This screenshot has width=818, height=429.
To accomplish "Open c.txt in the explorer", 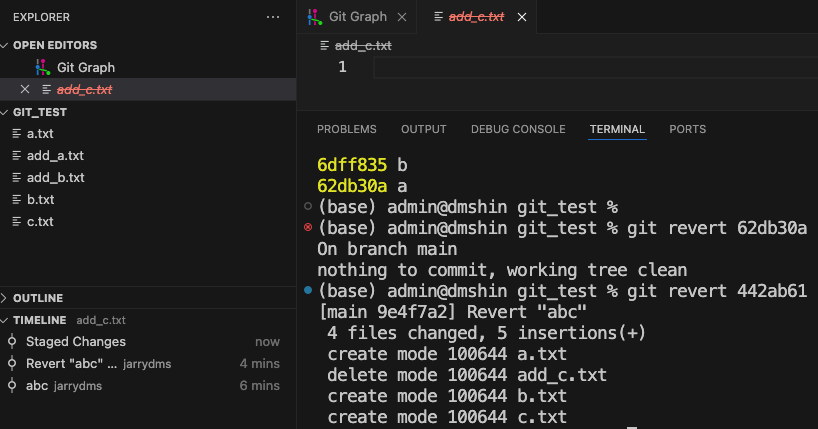I will click(x=148, y=221).
